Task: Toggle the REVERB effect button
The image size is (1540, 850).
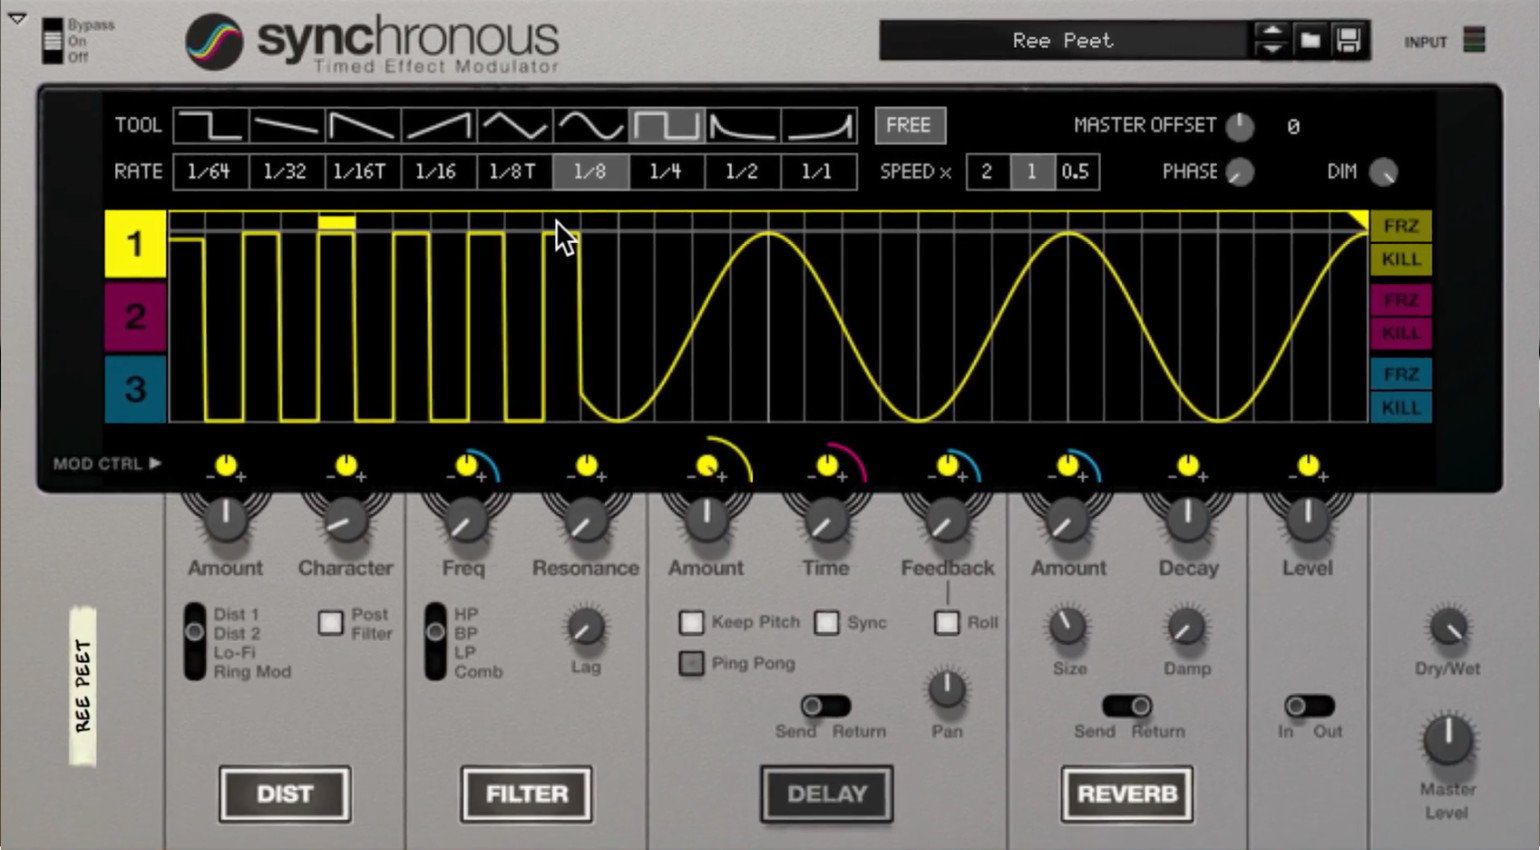Action: [x=1127, y=794]
